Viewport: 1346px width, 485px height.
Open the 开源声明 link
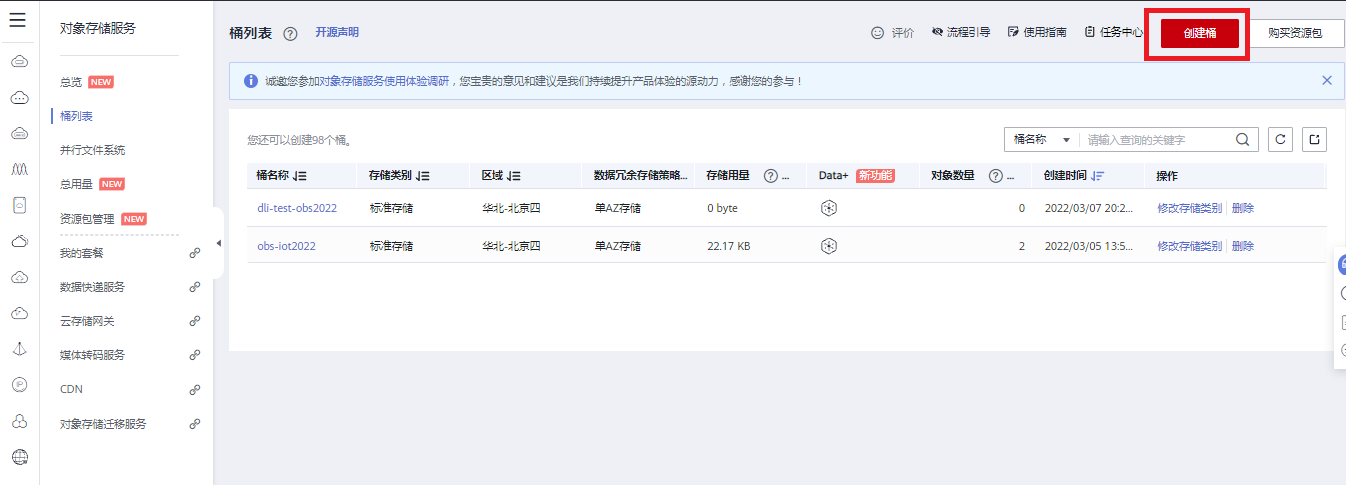(x=337, y=32)
